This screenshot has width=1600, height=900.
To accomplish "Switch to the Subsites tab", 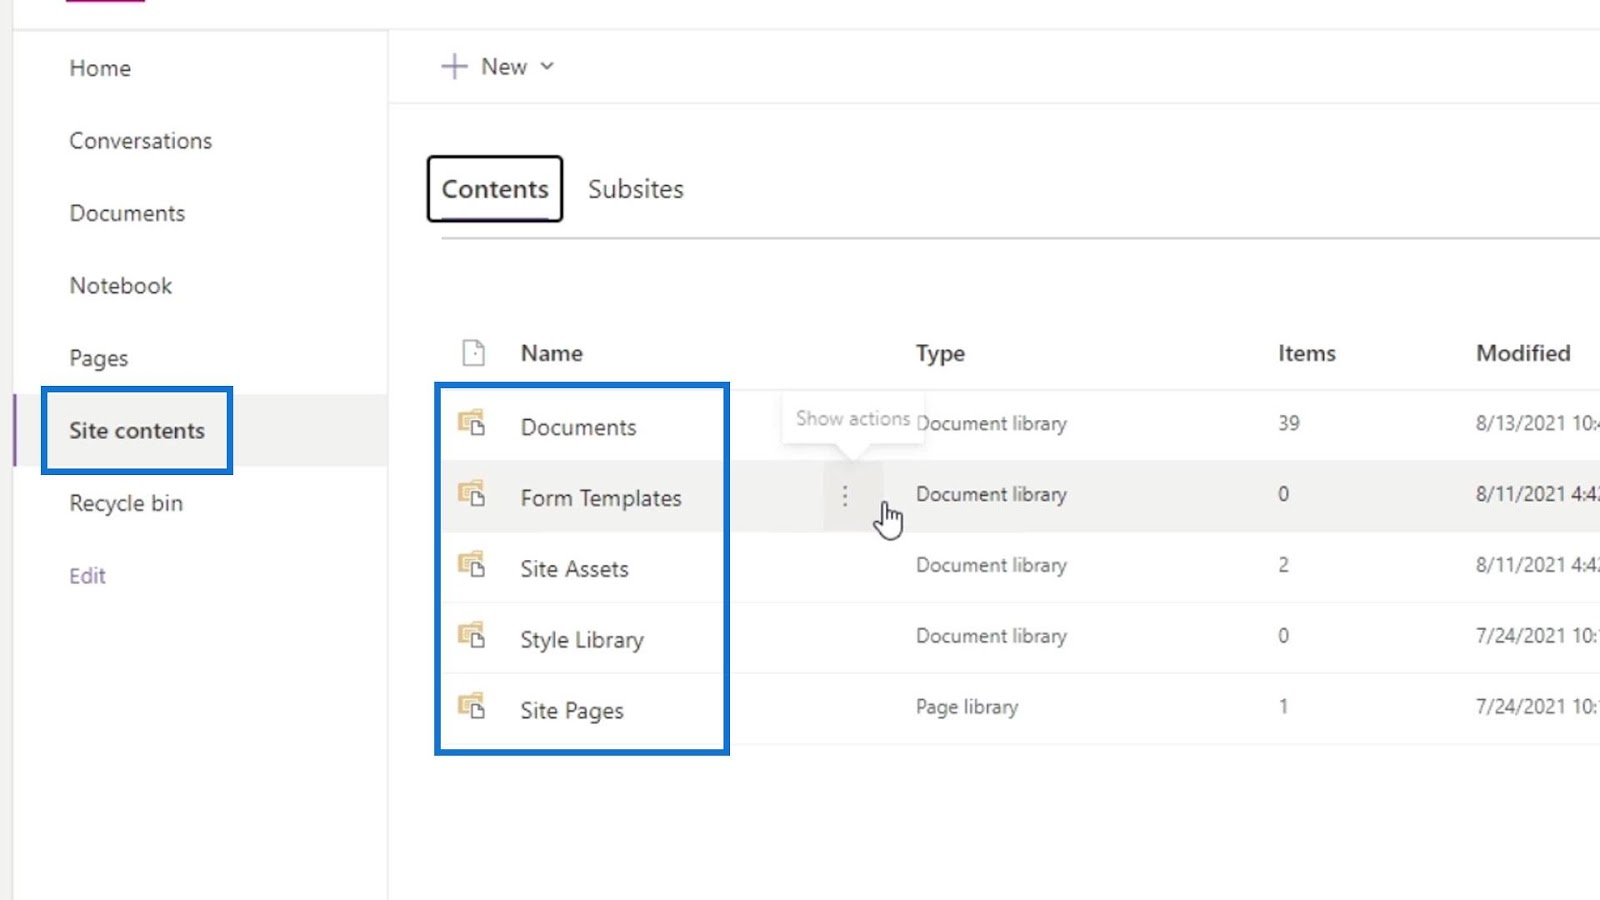I will (x=635, y=189).
